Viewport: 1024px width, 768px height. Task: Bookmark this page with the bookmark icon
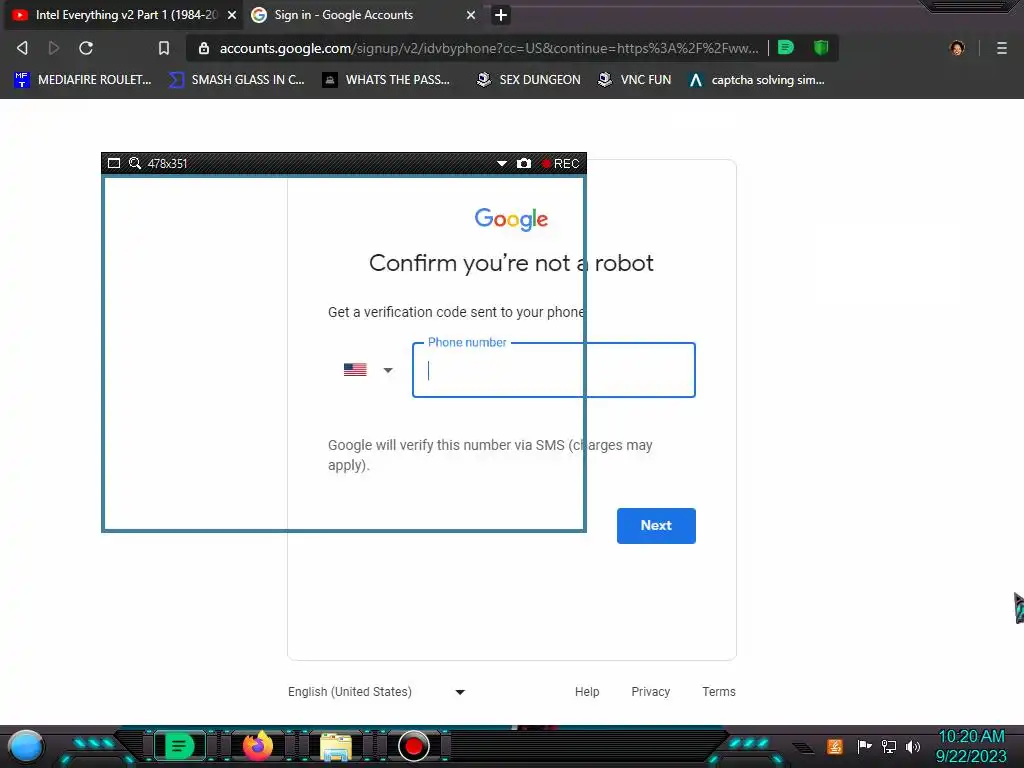pos(164,48)
